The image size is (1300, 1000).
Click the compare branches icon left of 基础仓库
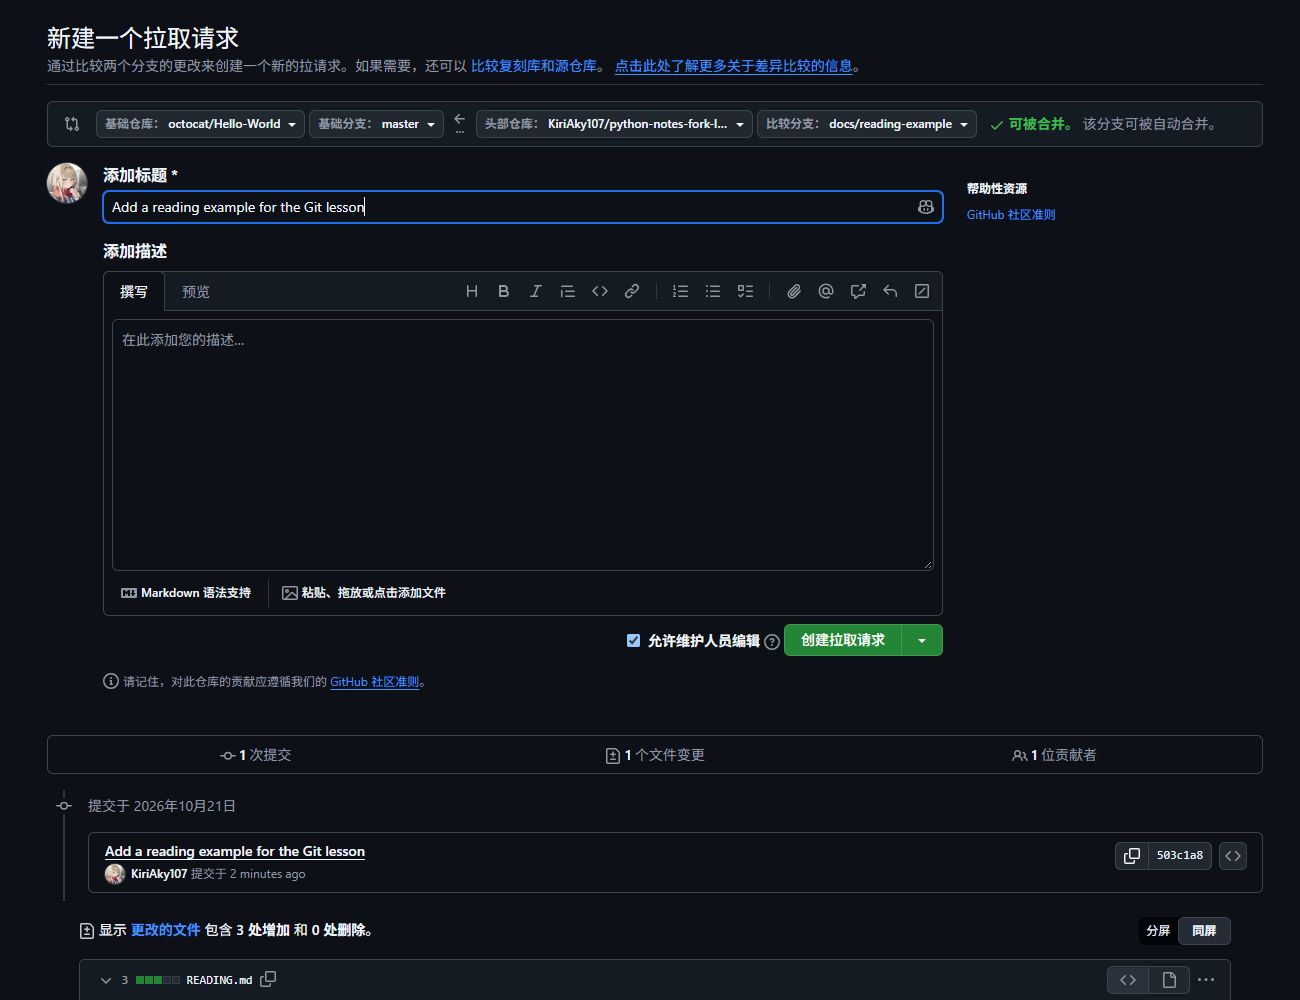click(72, 124)
